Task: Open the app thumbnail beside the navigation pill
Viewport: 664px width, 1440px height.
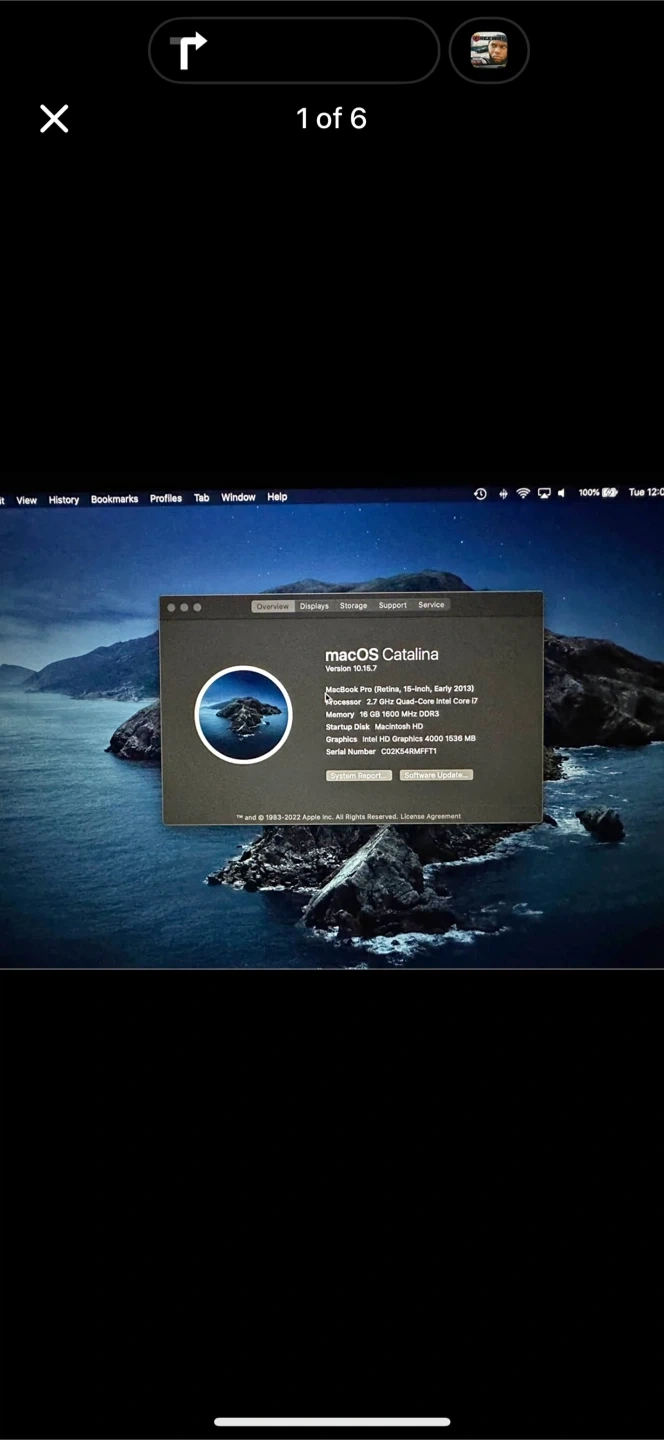Action: click(x=489, y=50)
